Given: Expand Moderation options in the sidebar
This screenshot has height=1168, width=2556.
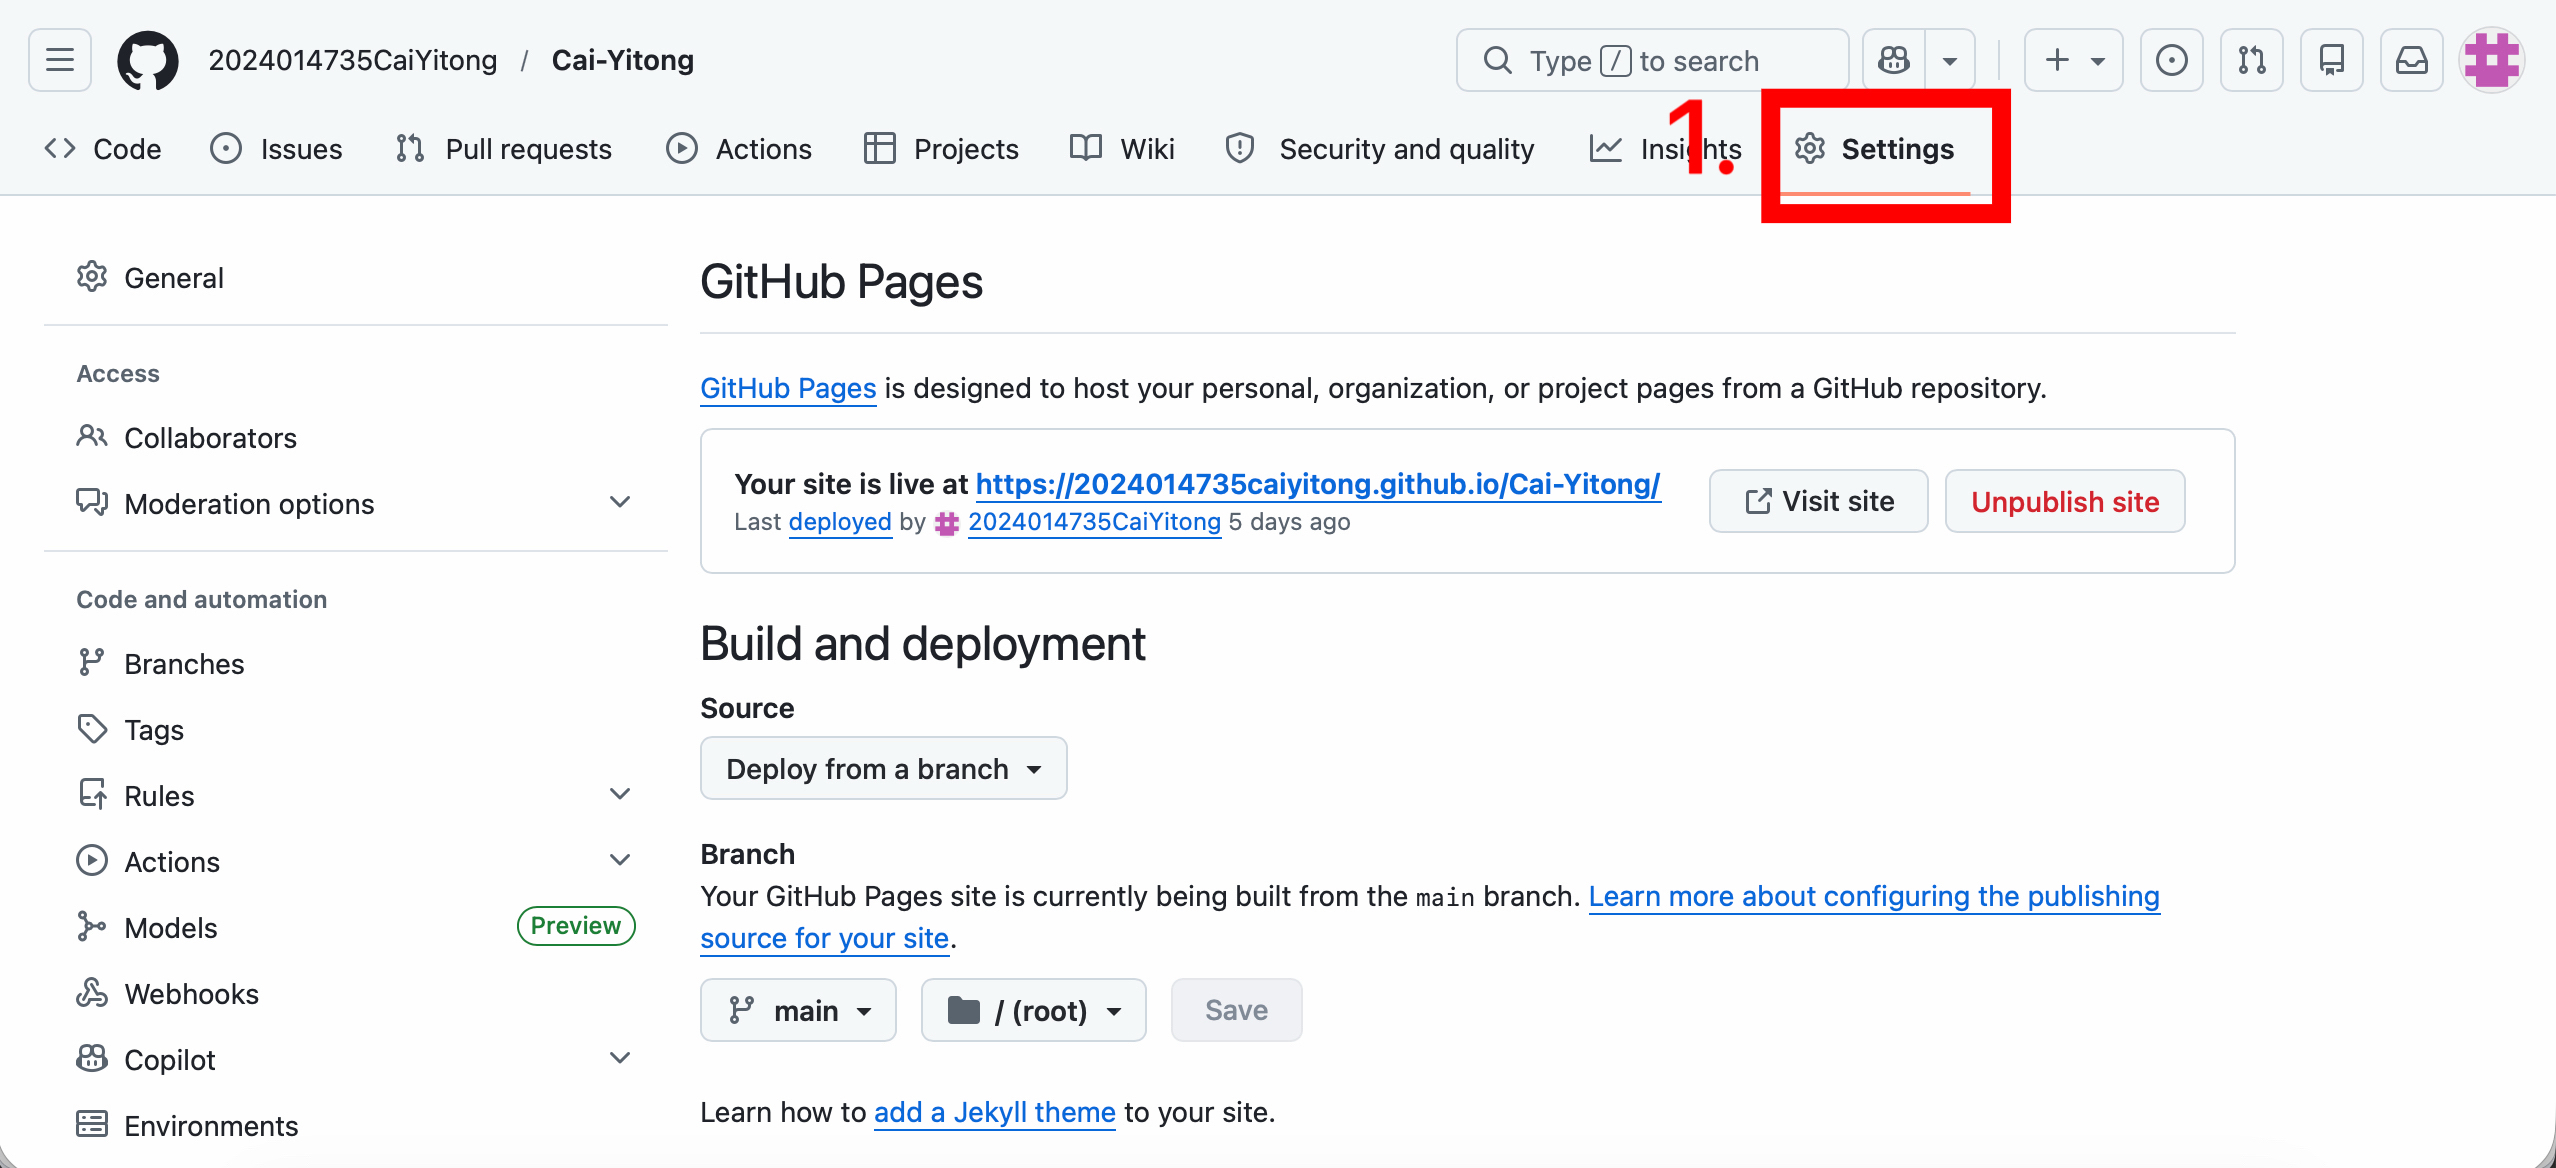Looking at the screenshot, I should click(356, 503).
